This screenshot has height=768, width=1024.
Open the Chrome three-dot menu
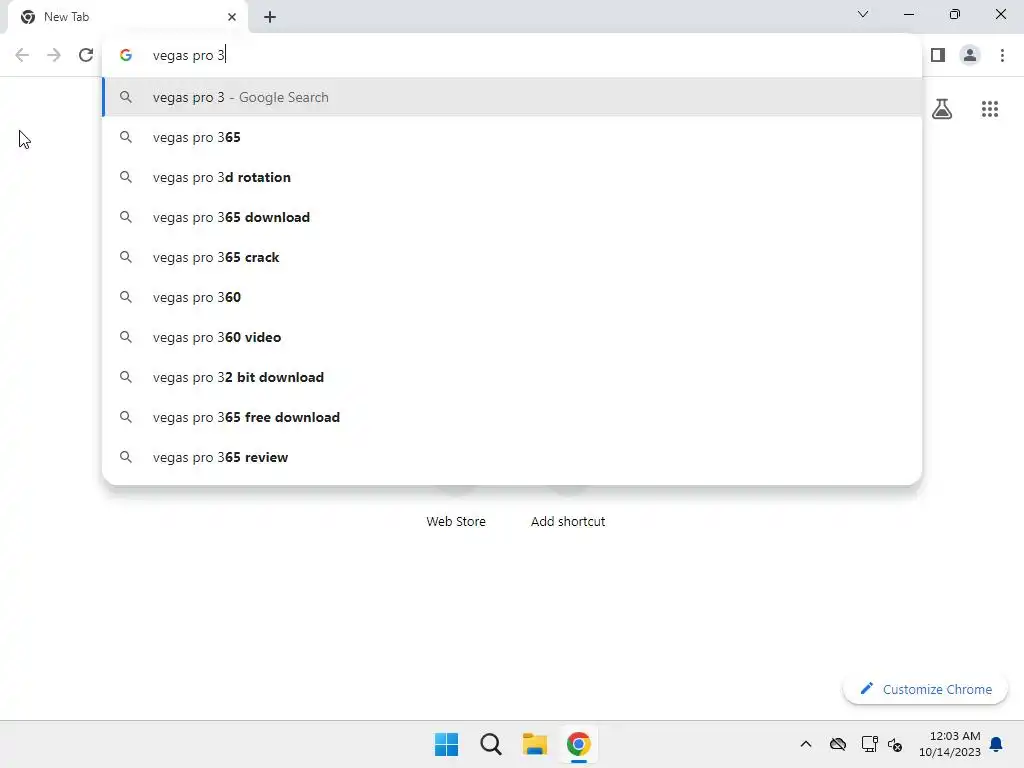[1002, 55]
